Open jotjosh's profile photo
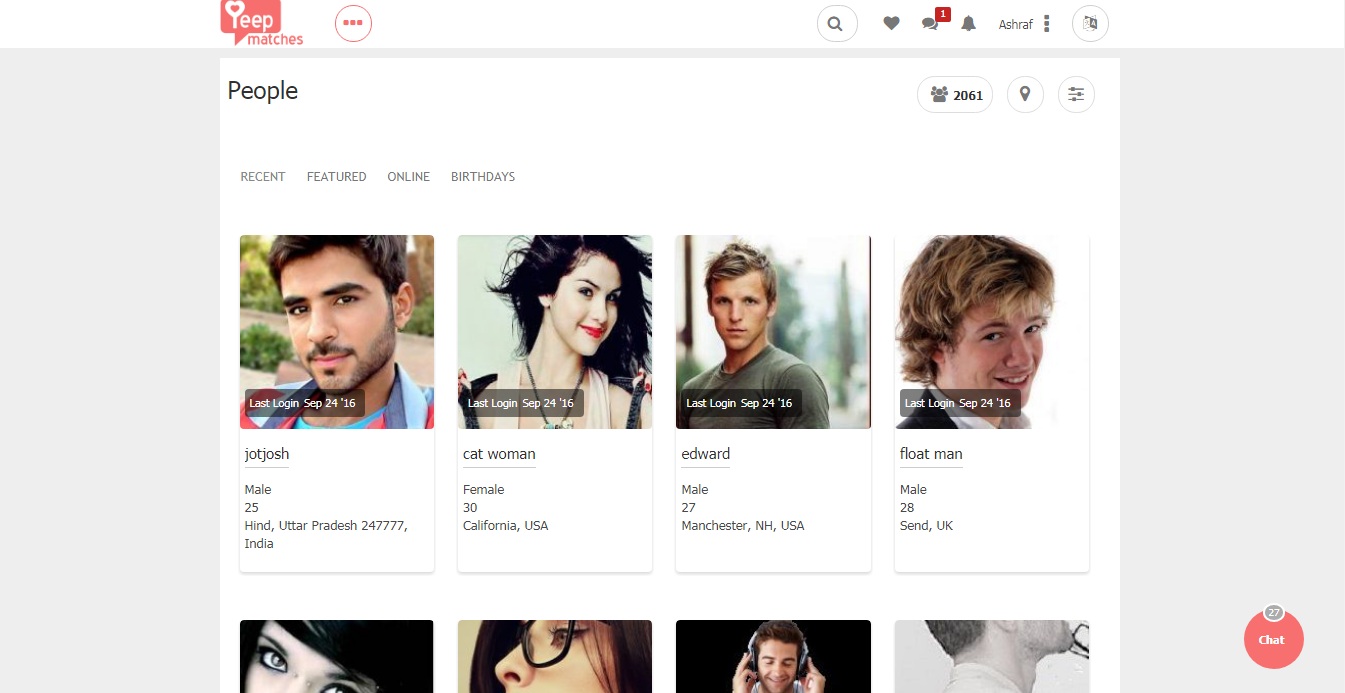 tap(337, 332)
